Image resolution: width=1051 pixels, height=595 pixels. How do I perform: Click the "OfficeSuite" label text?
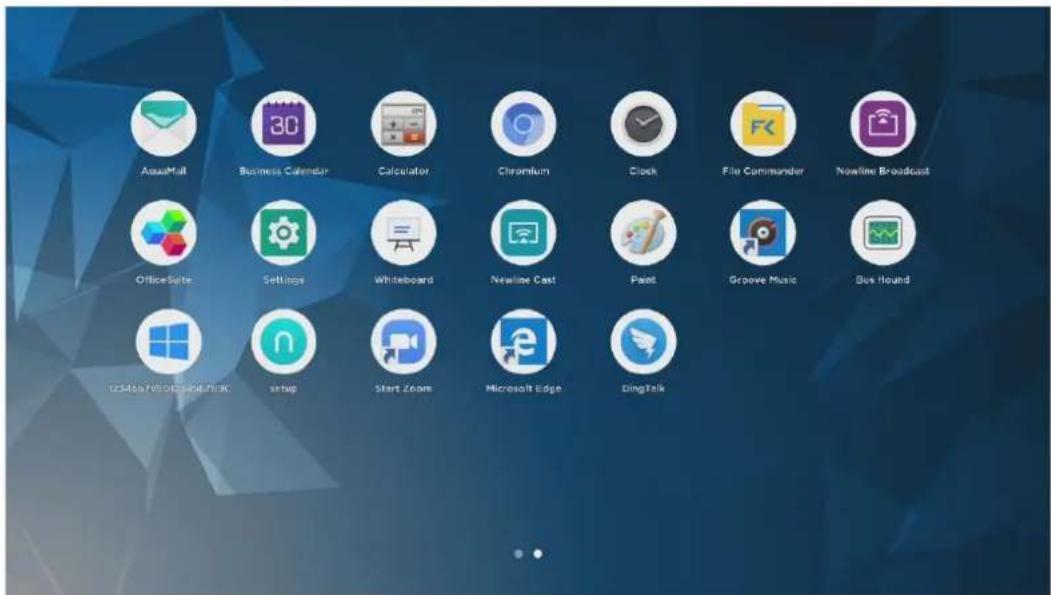[x=164, y=279]
